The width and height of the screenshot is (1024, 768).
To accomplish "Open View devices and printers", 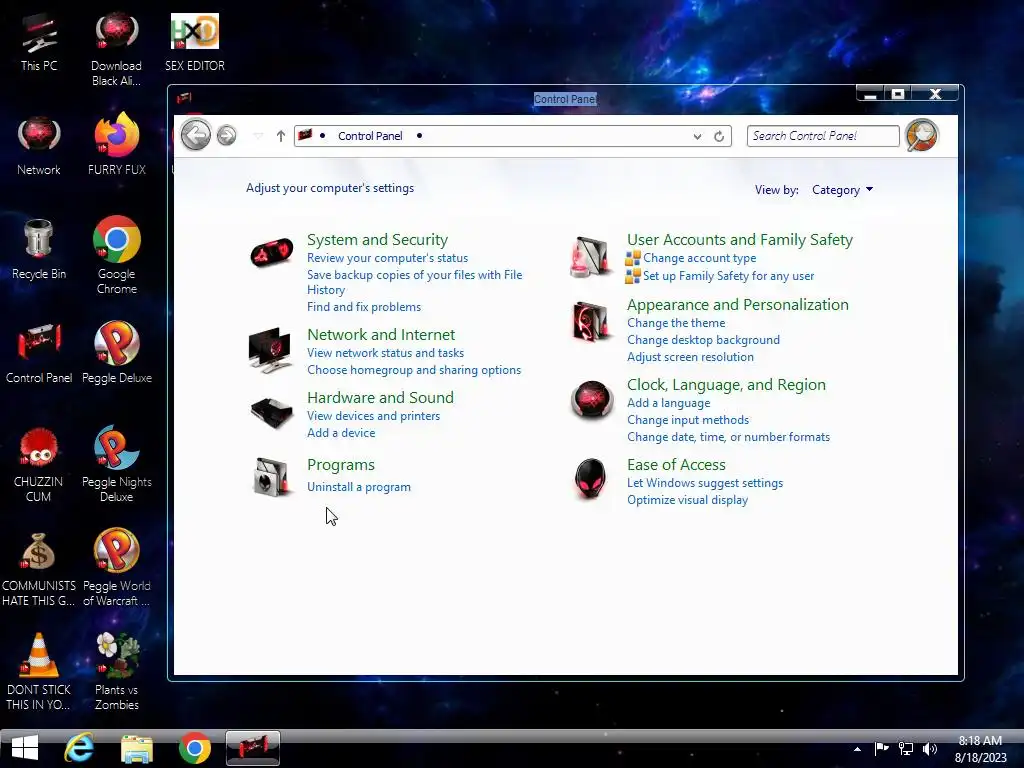I will [x=374, y=416].
